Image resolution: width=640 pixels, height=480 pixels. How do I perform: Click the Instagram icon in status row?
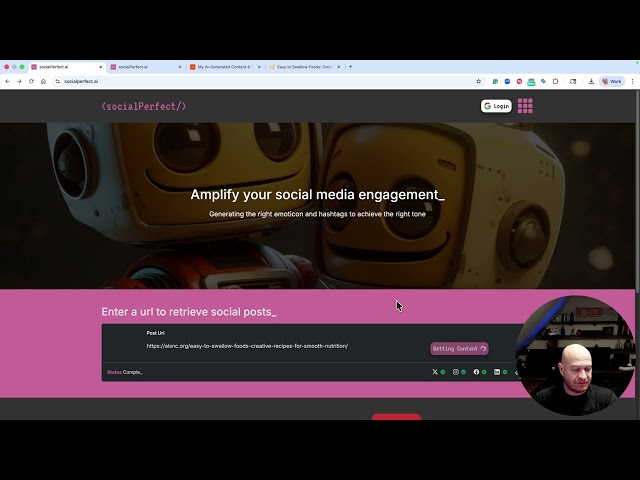[x=456, y=372]
